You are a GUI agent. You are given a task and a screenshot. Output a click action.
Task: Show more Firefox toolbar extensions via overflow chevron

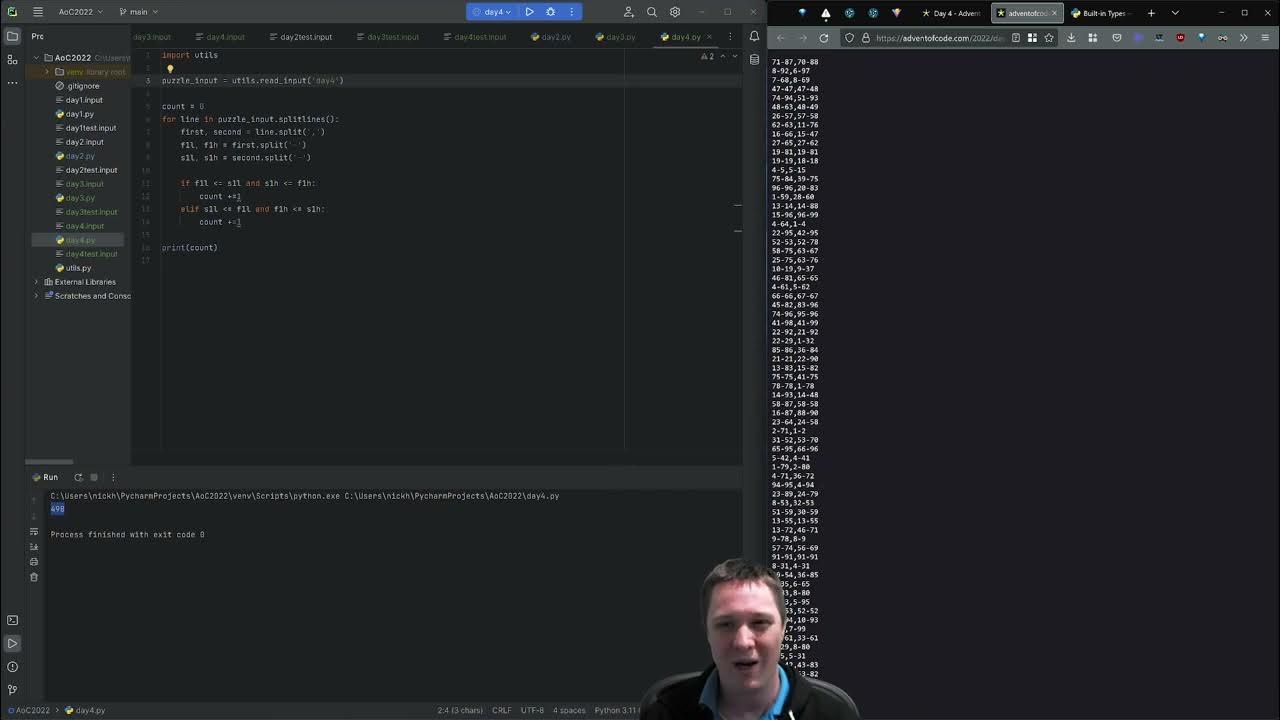(x=1244, y=38)
